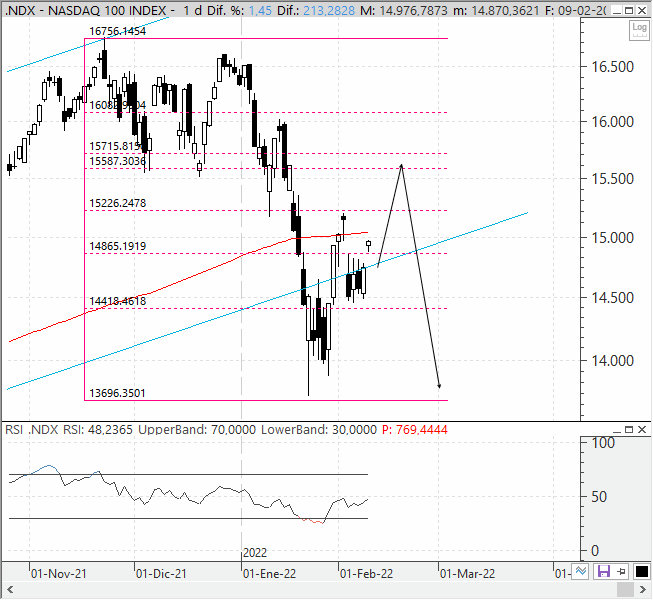Minimize the RSI indicator panel
Viewport: 653px width, 600px height.
click(617, 430)
